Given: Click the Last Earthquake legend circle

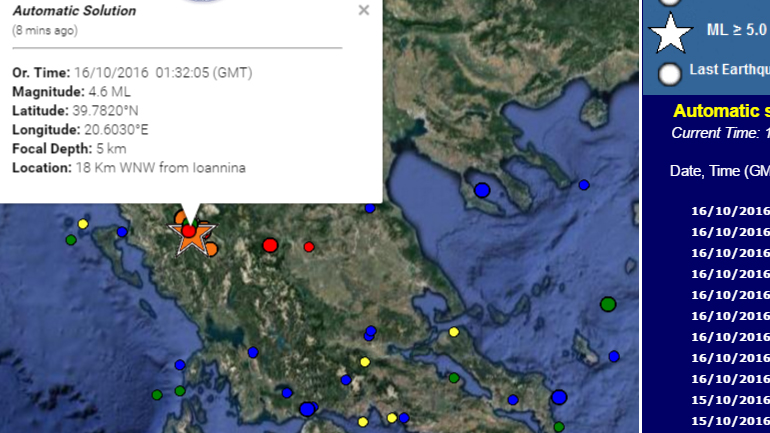Looking at the screenshot, I should click(x=670, y=74).
